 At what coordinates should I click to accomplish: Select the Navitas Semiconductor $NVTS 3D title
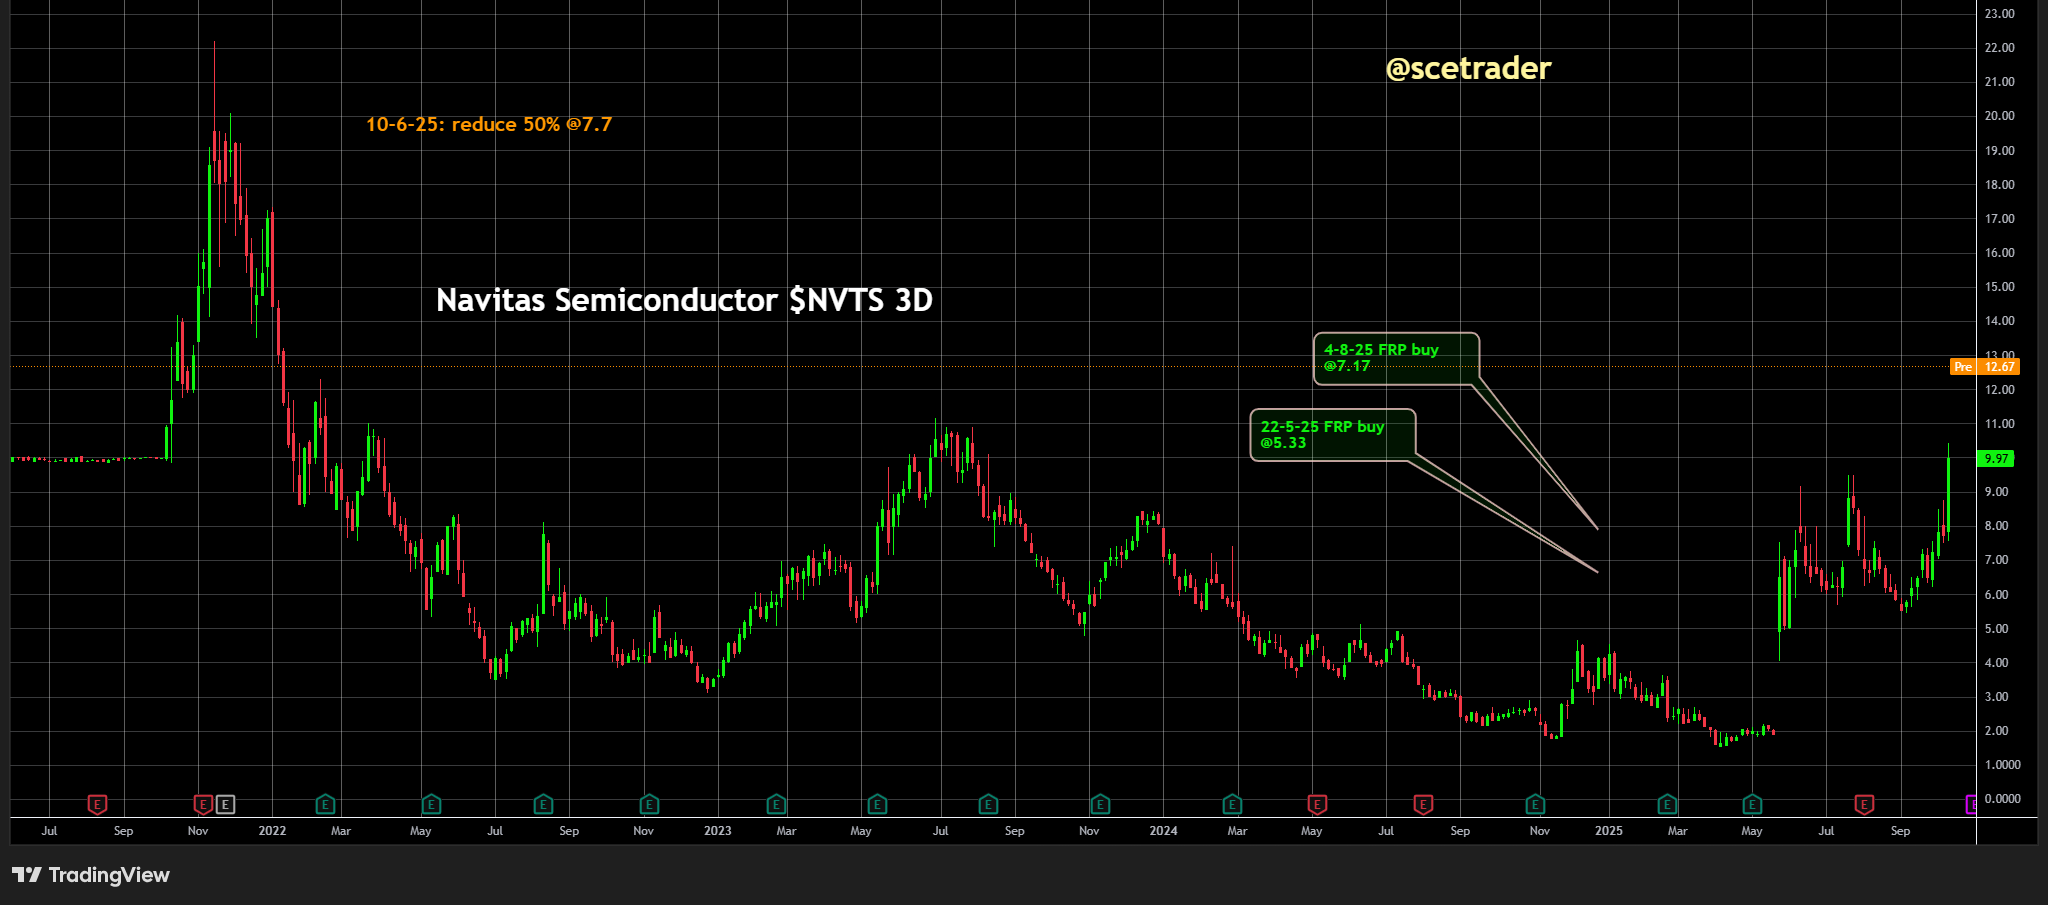pyautogui.click(x=684, y=300)
